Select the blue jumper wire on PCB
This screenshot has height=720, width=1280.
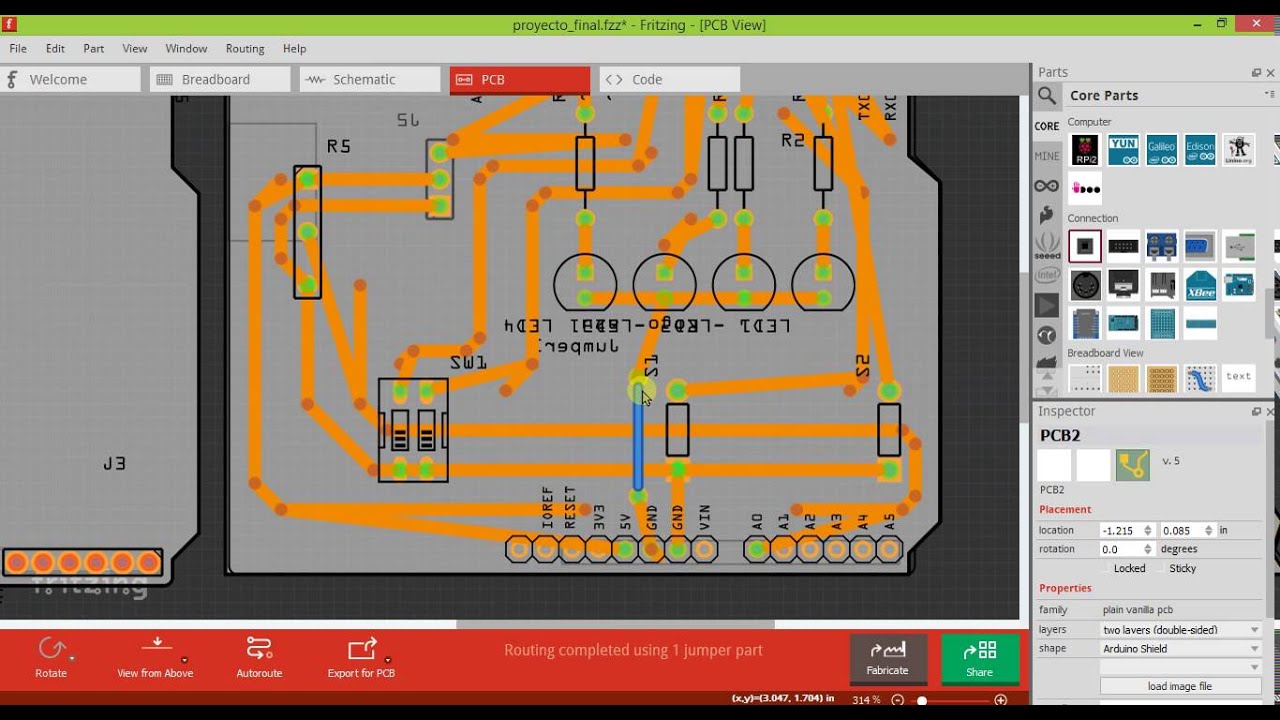[x=638, y=440]
